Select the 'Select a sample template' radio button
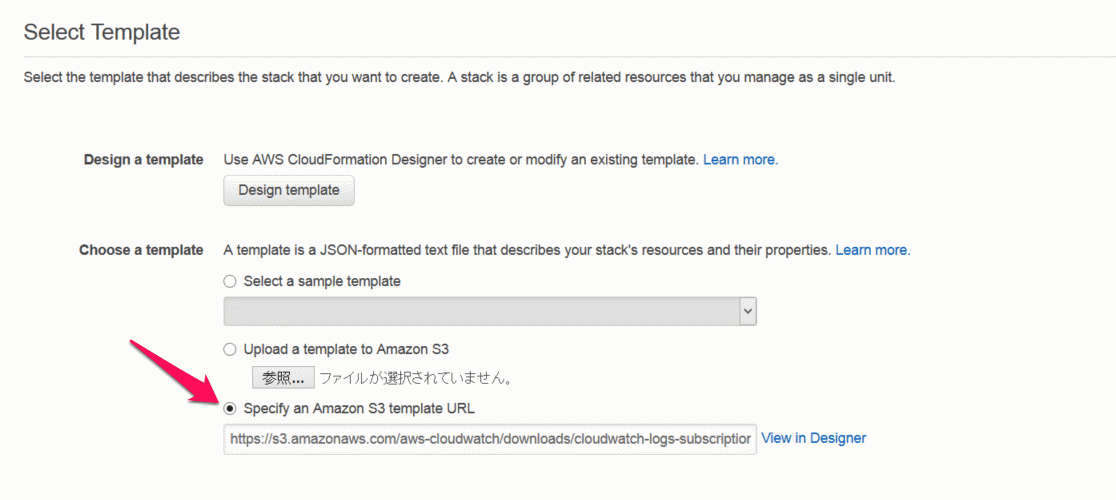 [230, 282]
